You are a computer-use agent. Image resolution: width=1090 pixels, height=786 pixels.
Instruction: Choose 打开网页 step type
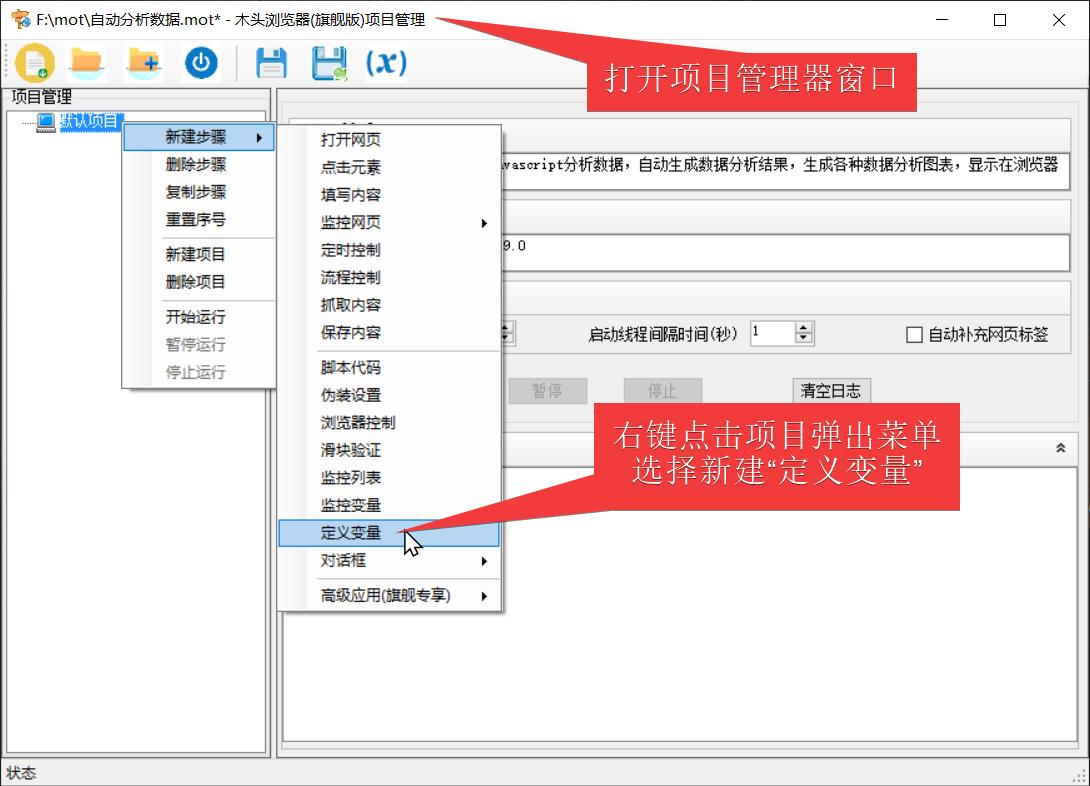pyautogui.click(x=389, y=140)
